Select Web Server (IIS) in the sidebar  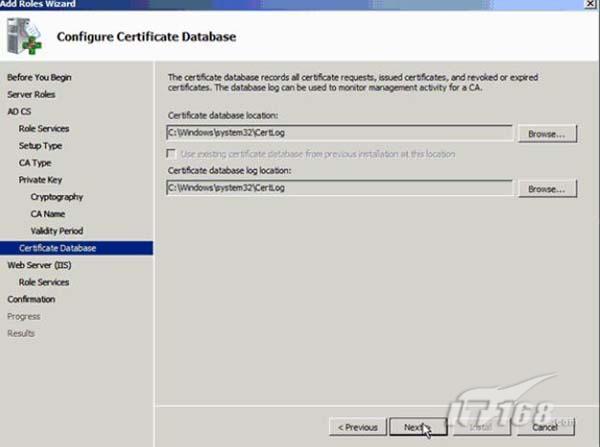(x=36, y=265)
